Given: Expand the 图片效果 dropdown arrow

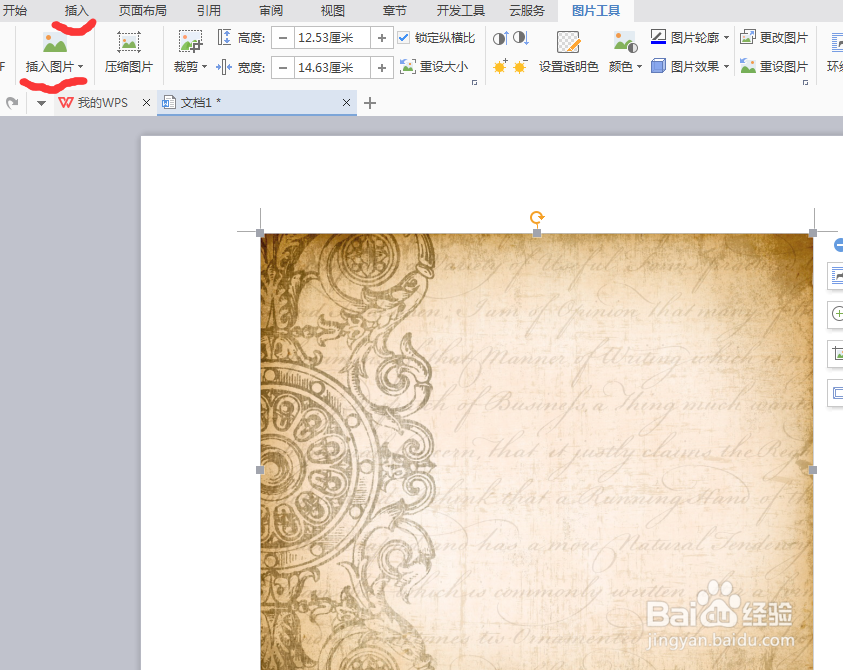Looking at the screenshot, I should coord(726,67).
